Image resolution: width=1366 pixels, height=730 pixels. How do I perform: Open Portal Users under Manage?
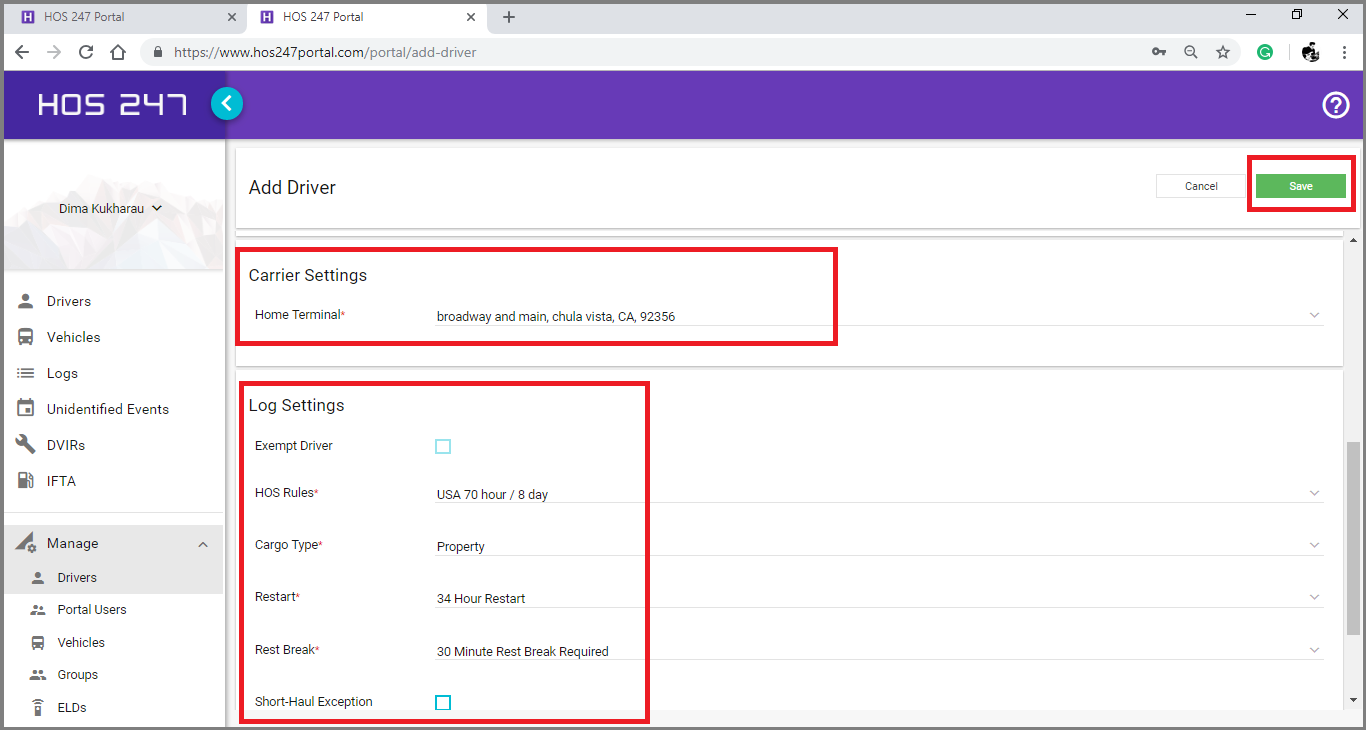coord(92,610)
